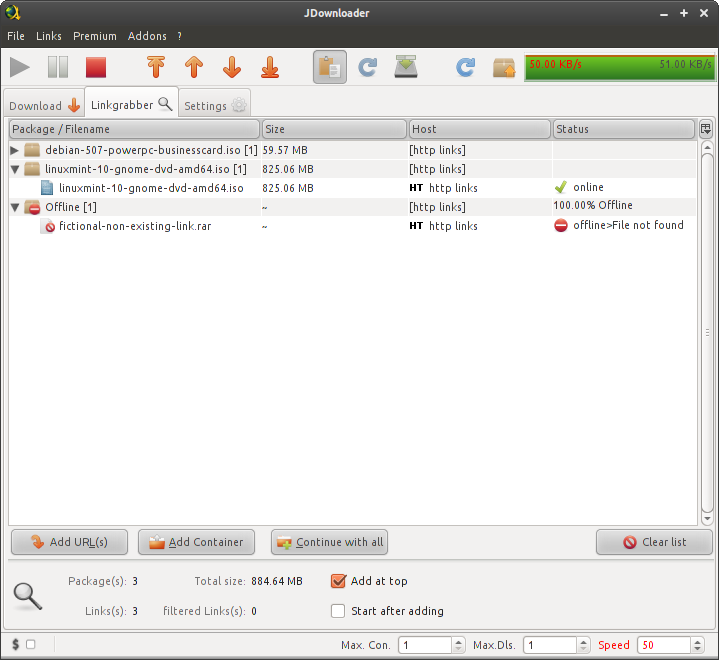Click the Max.Dls. input field

550,645
